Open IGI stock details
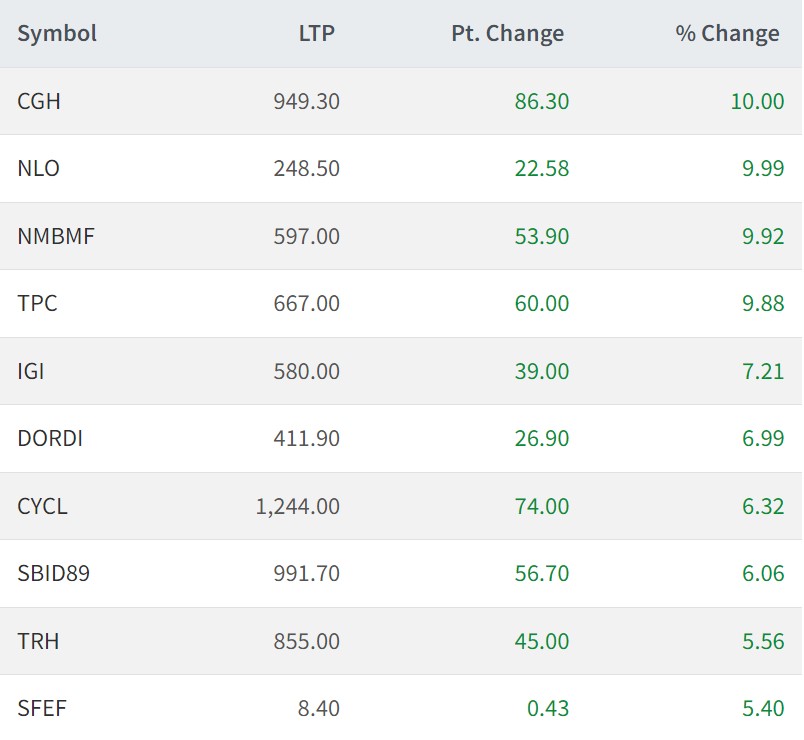Screen dimensions: 804x740 tap(31, 371)
